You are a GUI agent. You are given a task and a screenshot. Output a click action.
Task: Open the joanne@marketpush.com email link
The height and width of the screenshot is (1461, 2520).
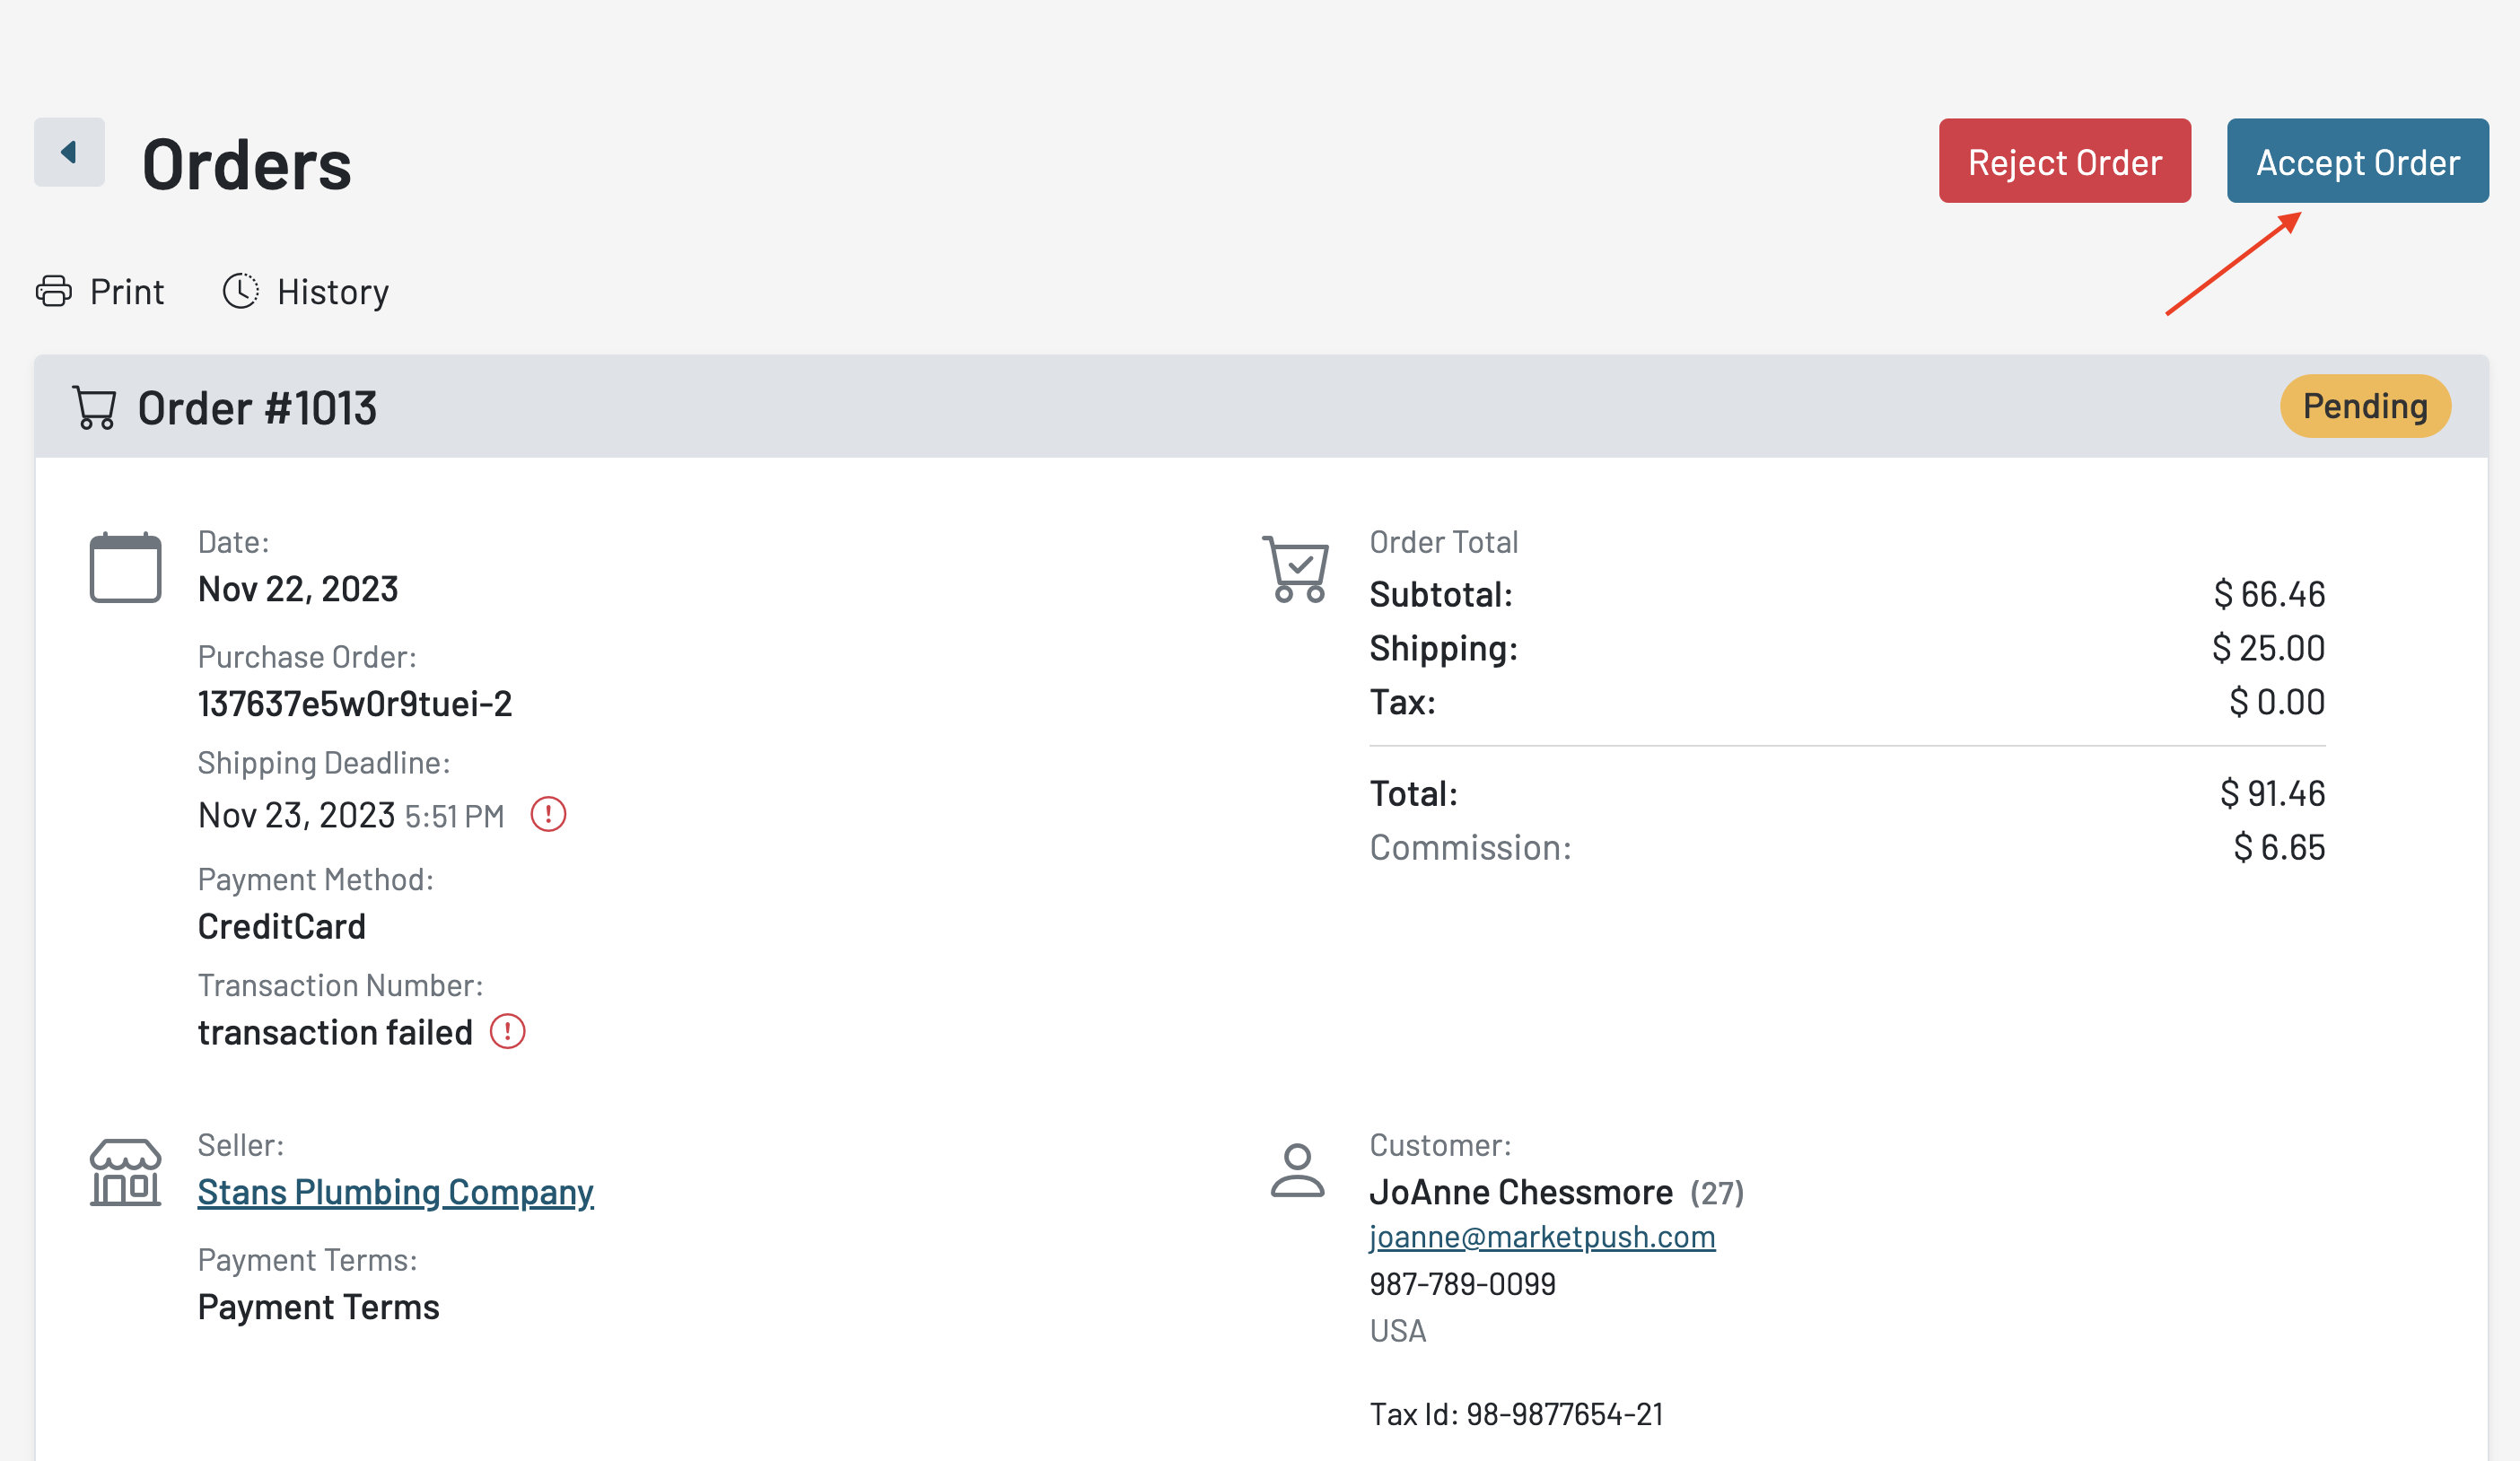click(1541, 1237)
